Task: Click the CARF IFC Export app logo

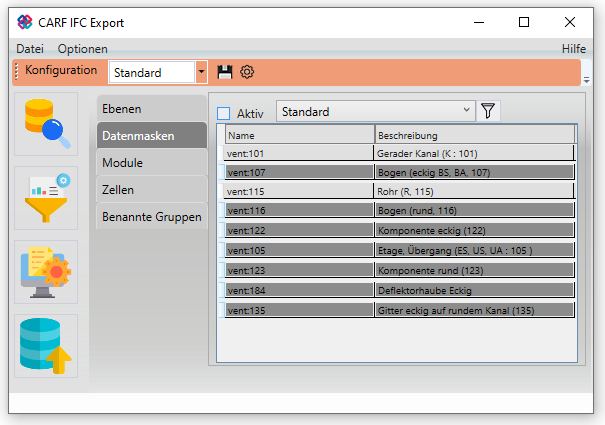Action: coord(25,22)
